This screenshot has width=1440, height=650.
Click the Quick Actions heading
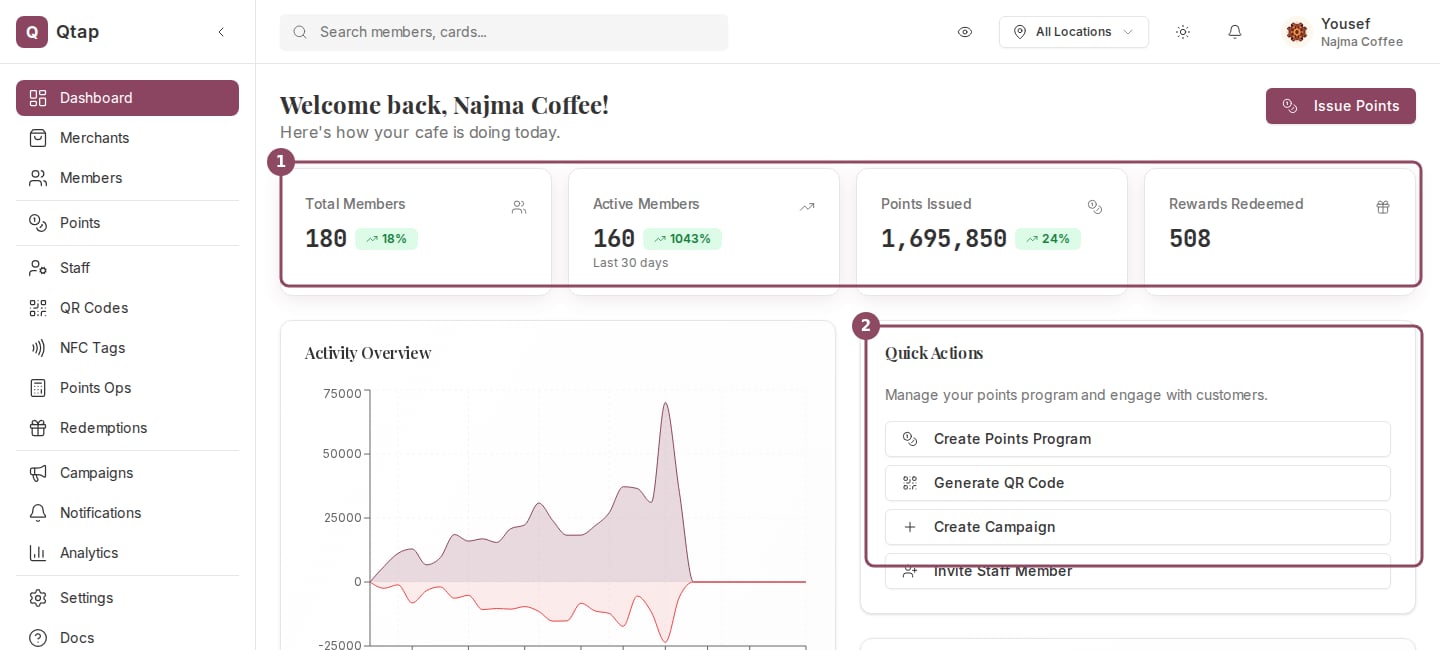click(x=934, y=353)
